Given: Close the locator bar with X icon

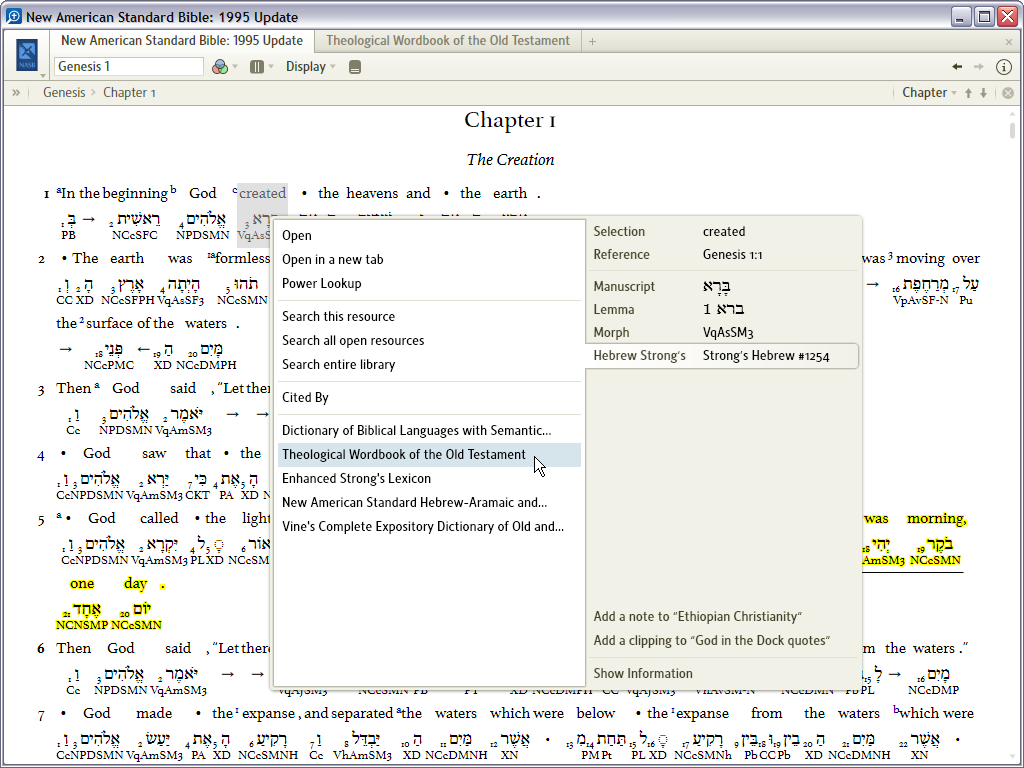Looking at the screenshot, I should pyautogui.click(x=1008, y=93).
